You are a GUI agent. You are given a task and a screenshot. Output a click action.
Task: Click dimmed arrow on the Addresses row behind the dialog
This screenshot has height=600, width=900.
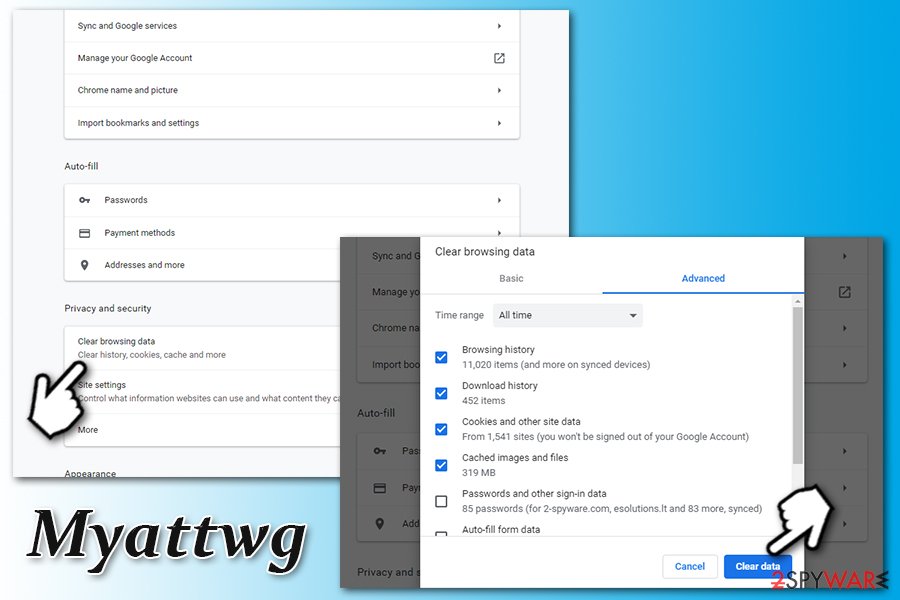coord(844,524)
